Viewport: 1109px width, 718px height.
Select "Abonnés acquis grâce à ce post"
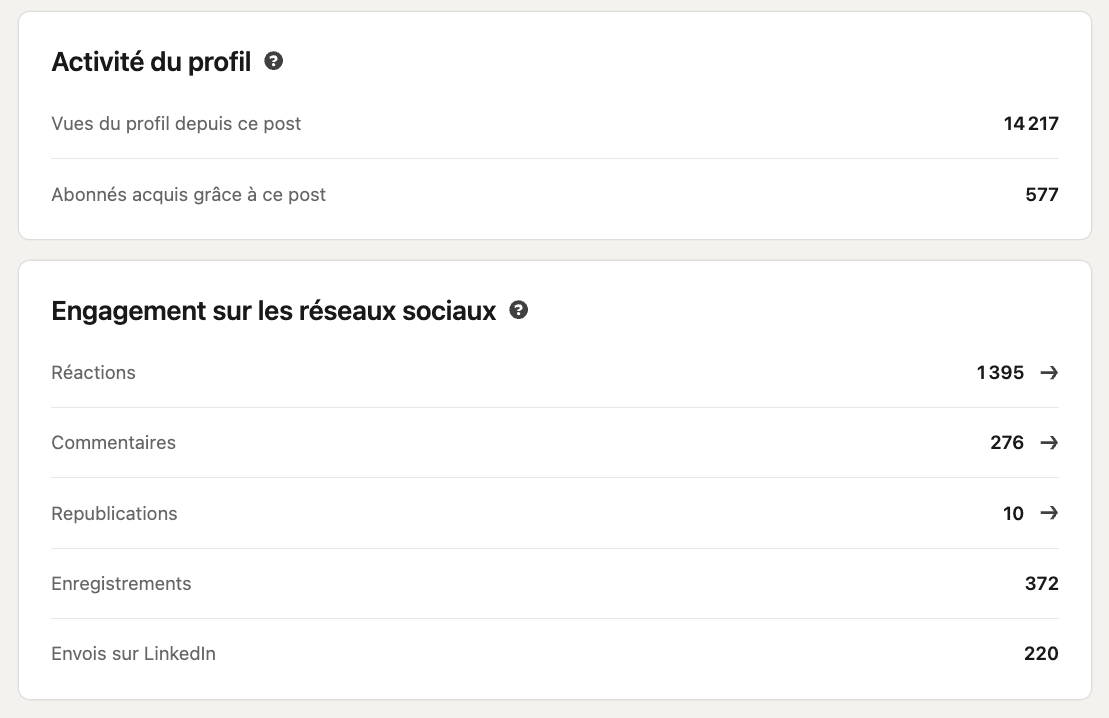[x=188, y=195]
